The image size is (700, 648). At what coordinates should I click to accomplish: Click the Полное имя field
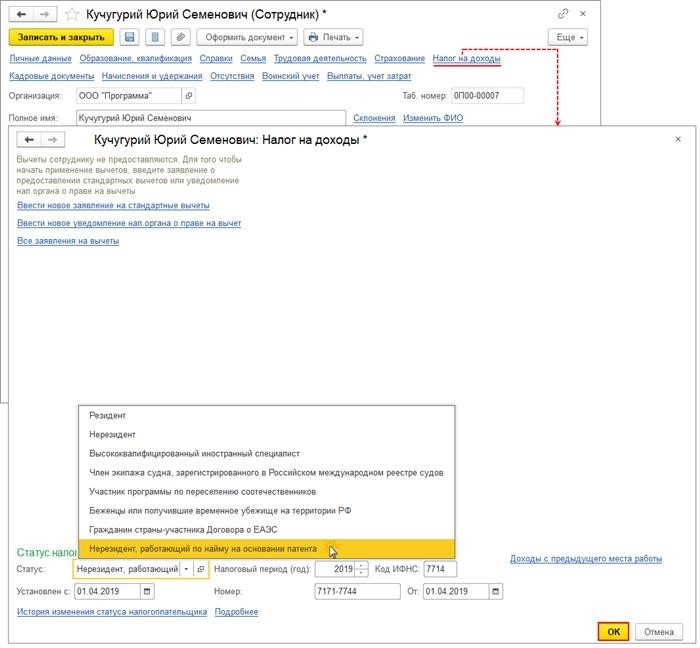pyautogui.click(x=211, y=118)
